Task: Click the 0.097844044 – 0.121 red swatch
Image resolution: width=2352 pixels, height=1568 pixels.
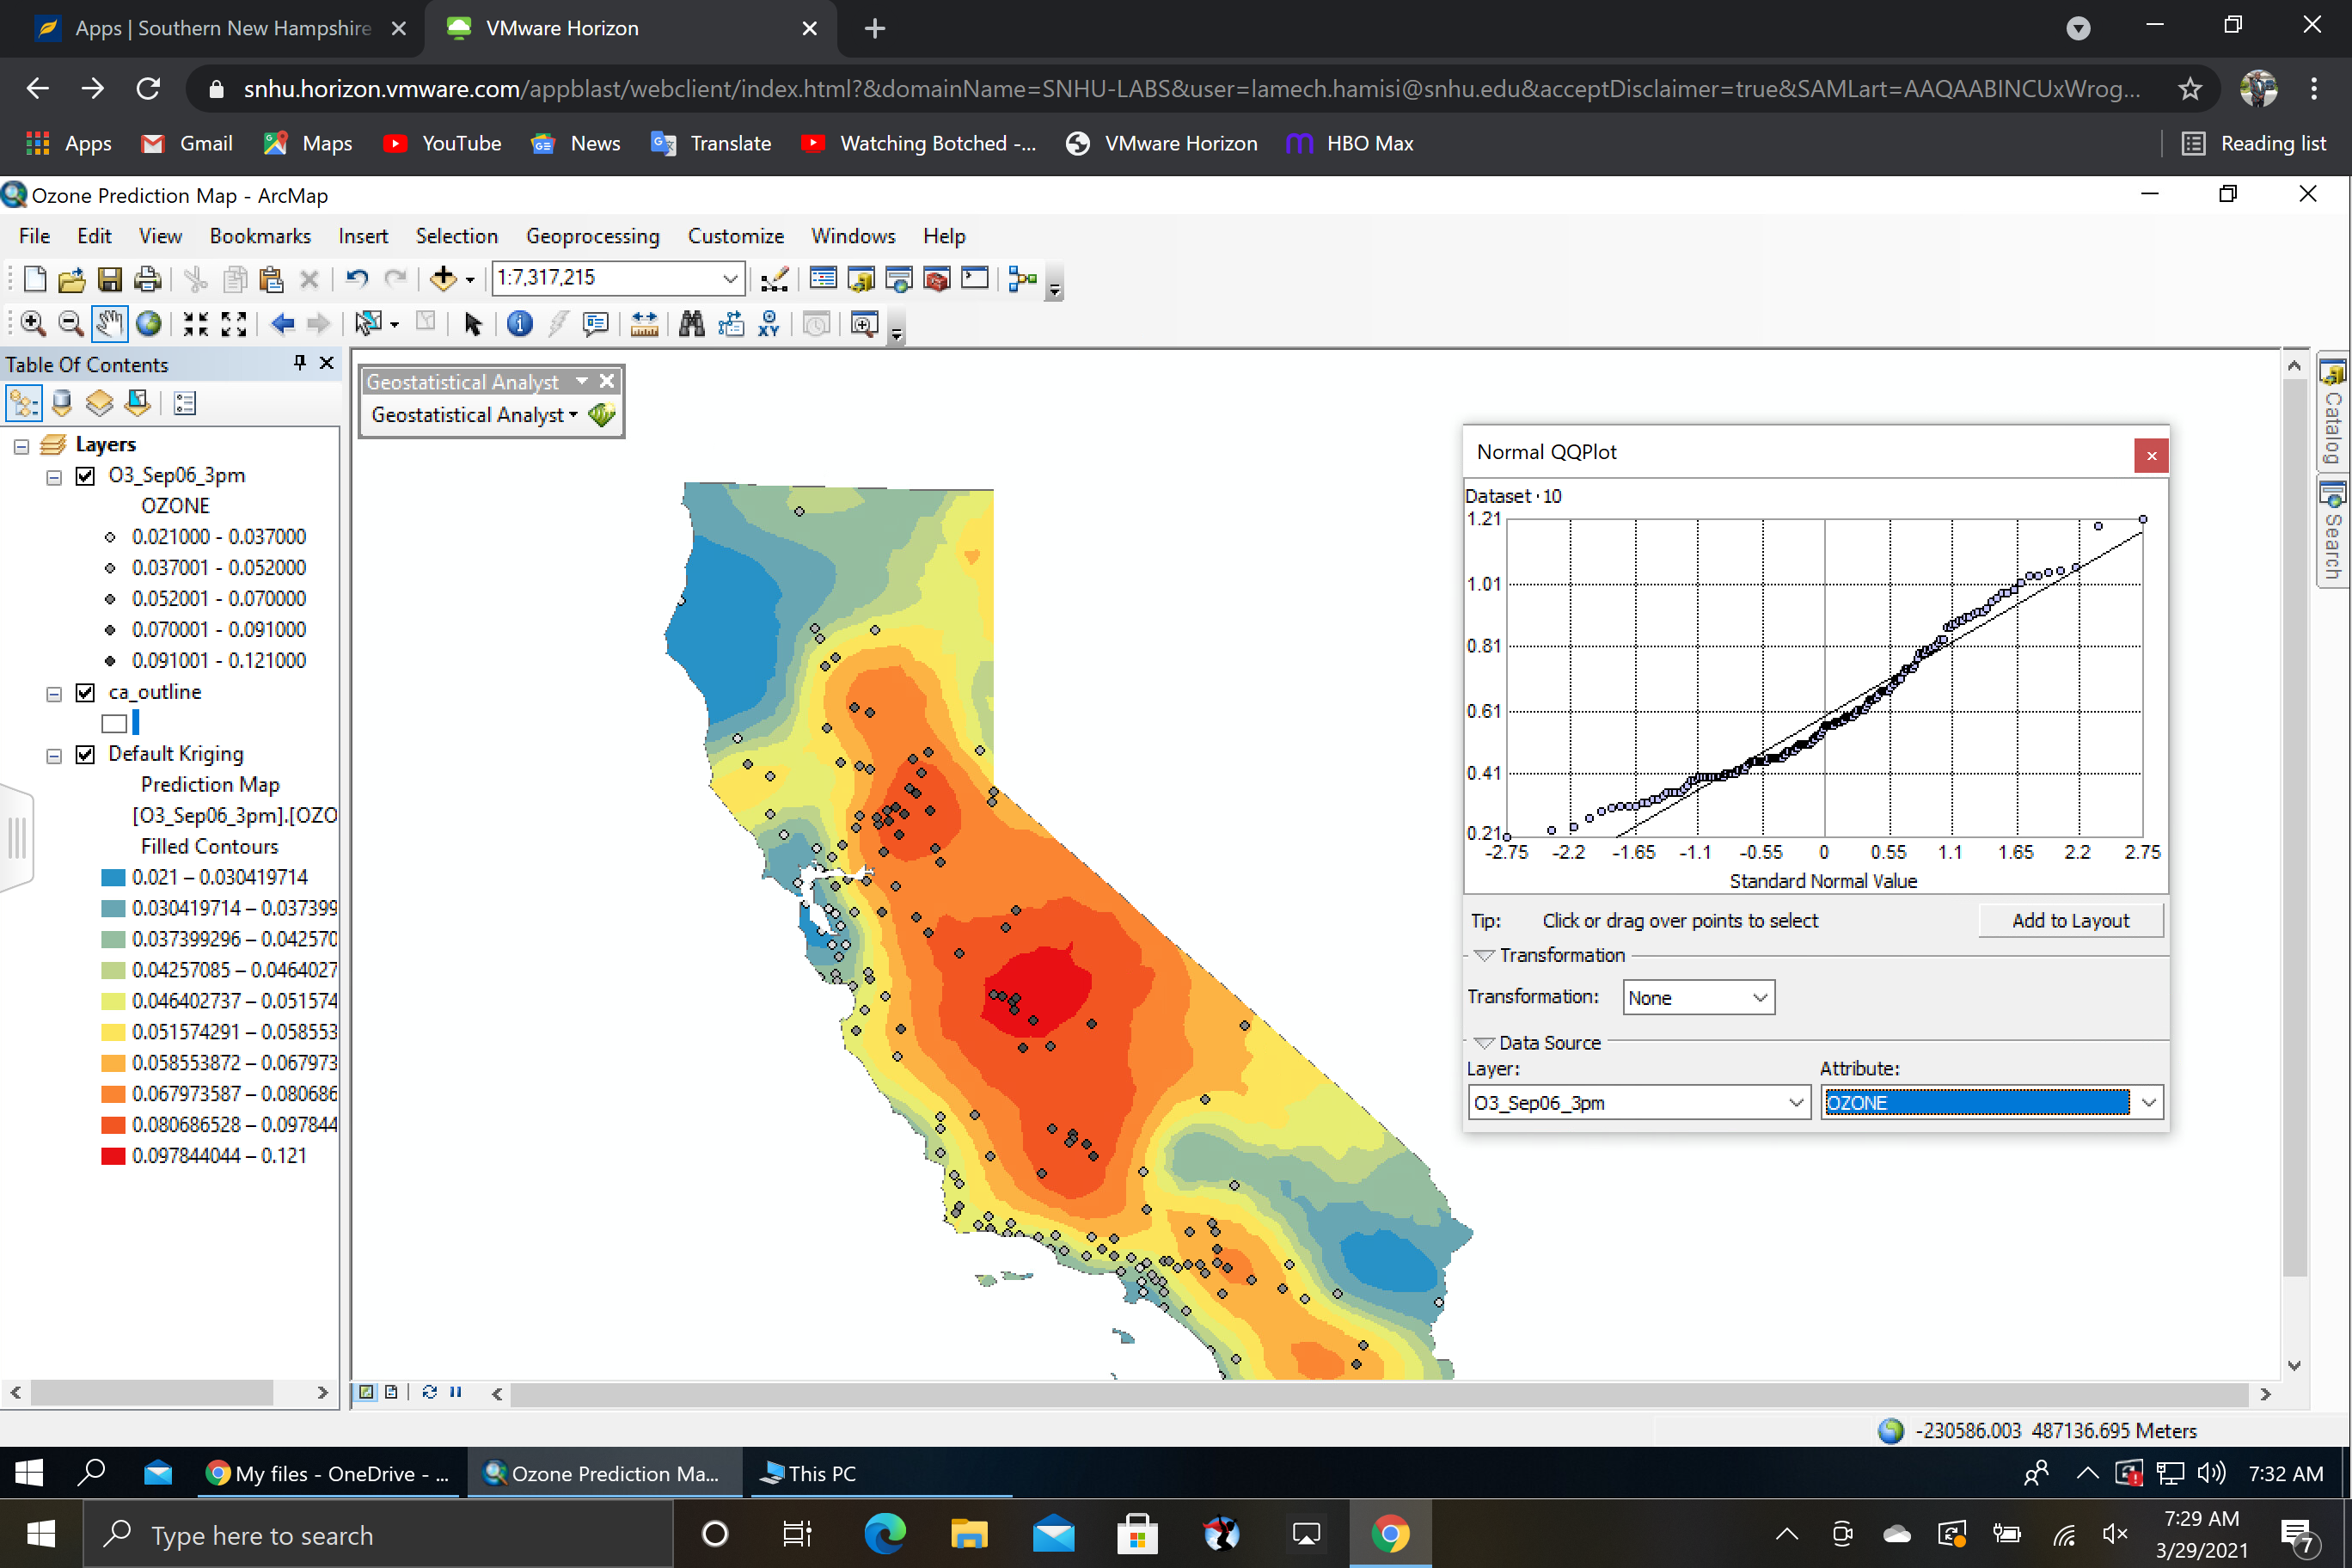Action: 113,1157
